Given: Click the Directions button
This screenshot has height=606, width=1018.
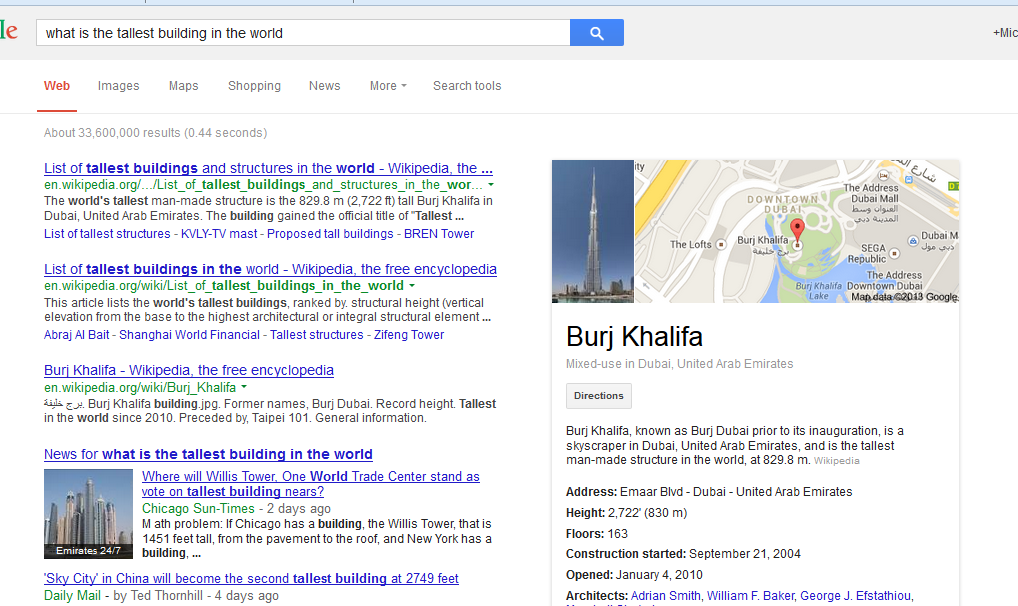Looking at the screenshot, I should (599, 396).
